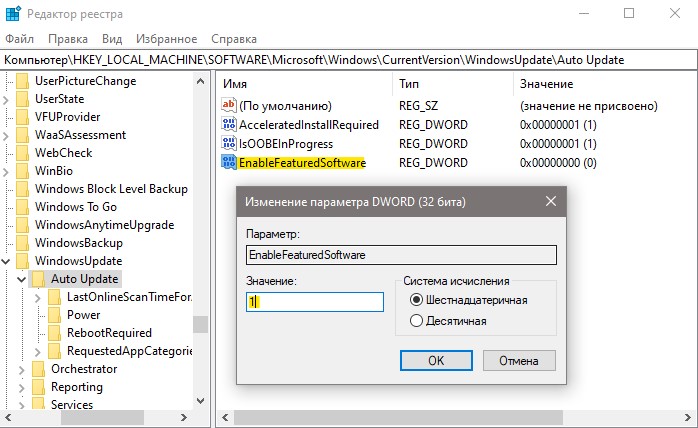Open the Правка menu
The width and height of the screenshot is (698, 428).
[68, 39]
